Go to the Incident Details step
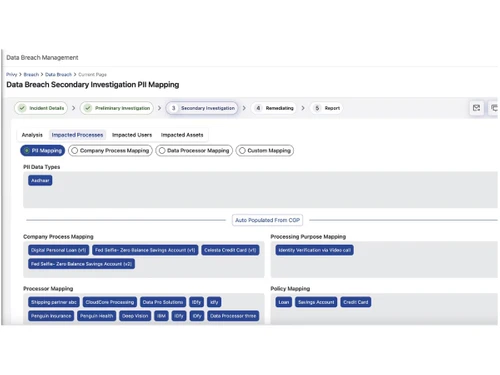 tap(41, 108)
